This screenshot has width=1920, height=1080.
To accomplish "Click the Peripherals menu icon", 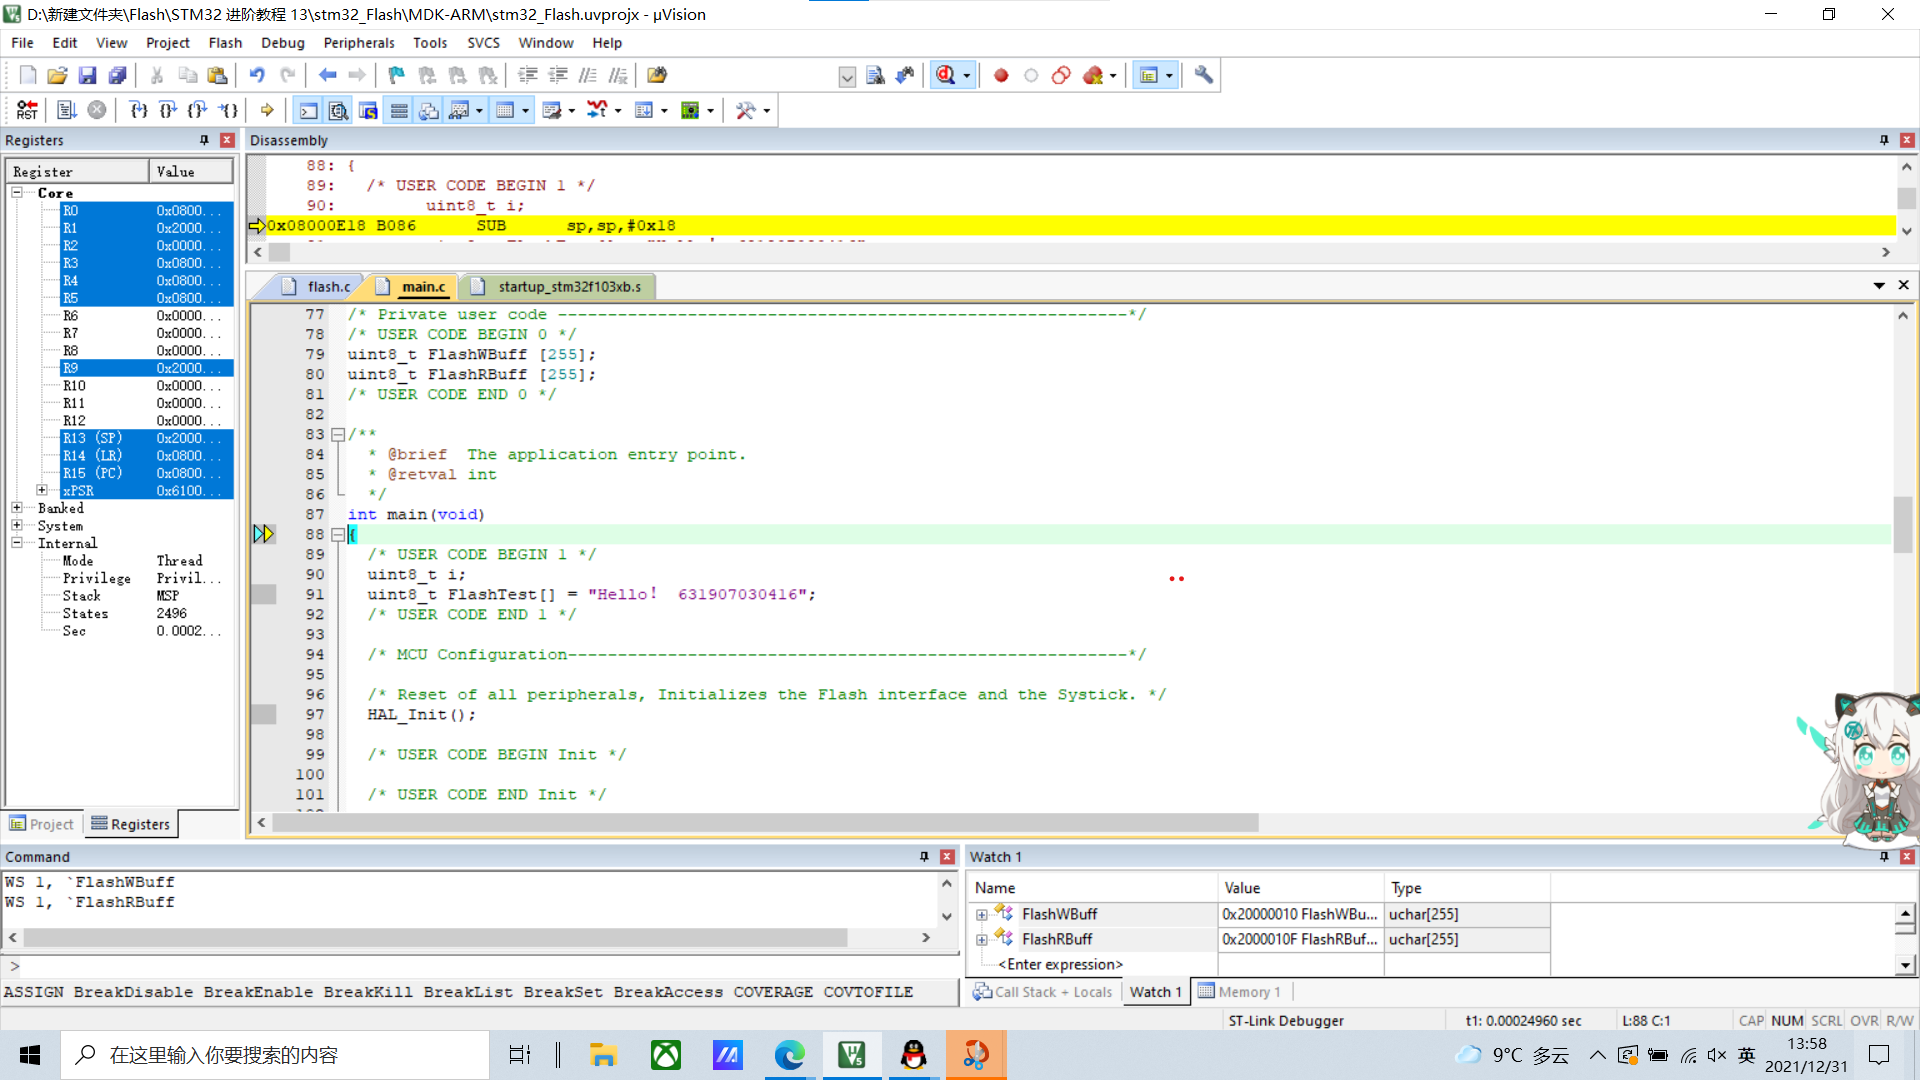I will 357,42.
